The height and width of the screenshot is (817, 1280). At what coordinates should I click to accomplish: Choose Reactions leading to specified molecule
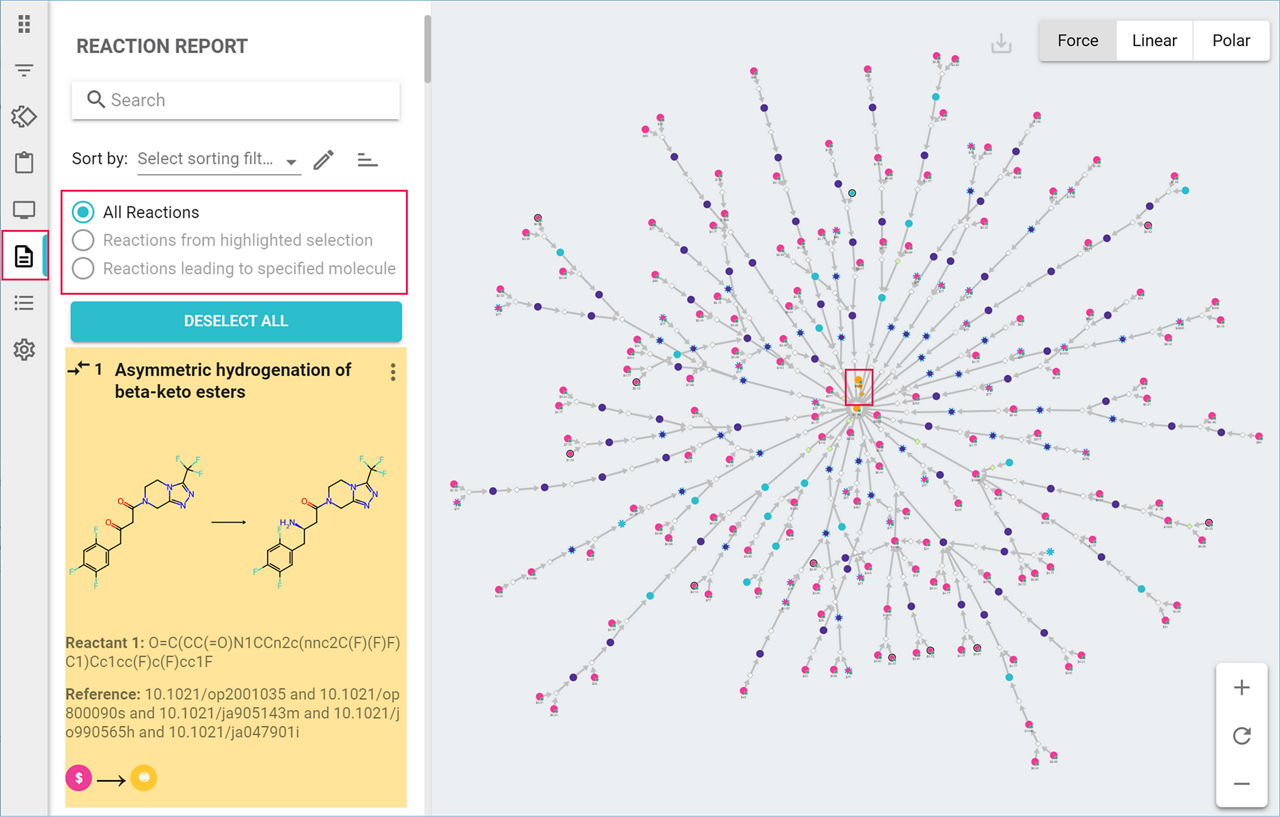(x=84, y=268)
